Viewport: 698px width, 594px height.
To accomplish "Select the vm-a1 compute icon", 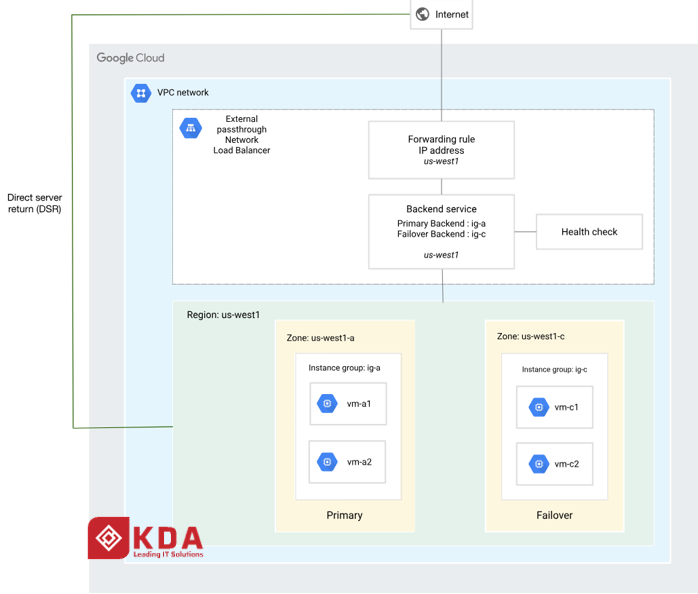I will pos(327,403).
